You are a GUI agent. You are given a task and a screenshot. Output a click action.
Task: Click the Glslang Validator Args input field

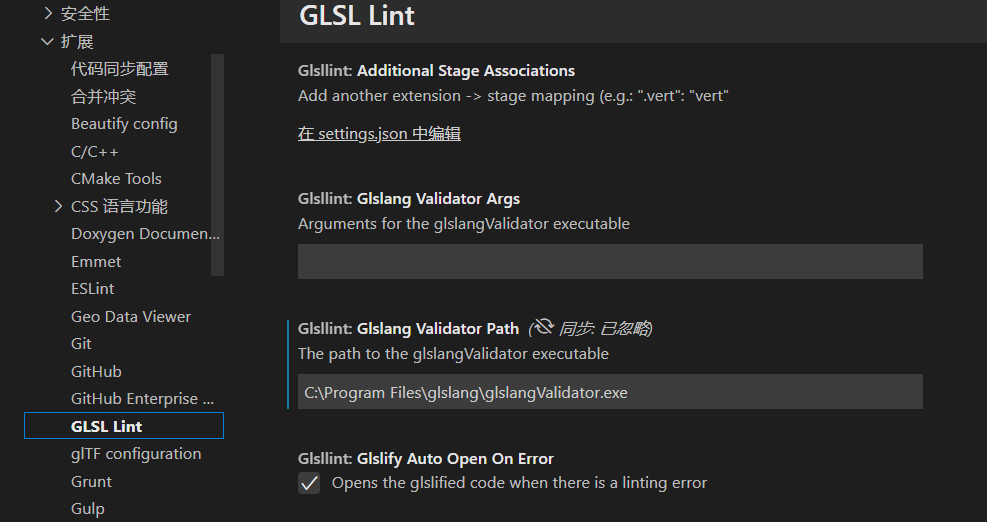pos(610,261)
